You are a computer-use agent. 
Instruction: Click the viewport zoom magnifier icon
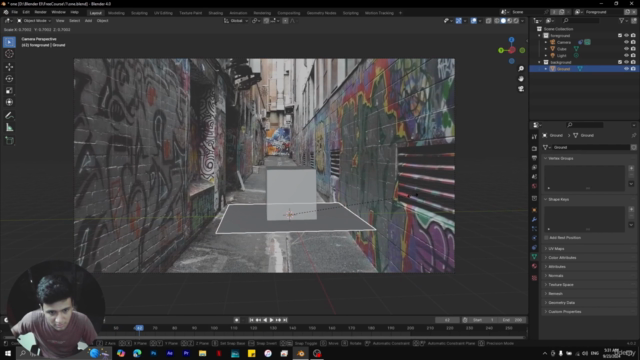pyautogui.click(x=521, y=69)
